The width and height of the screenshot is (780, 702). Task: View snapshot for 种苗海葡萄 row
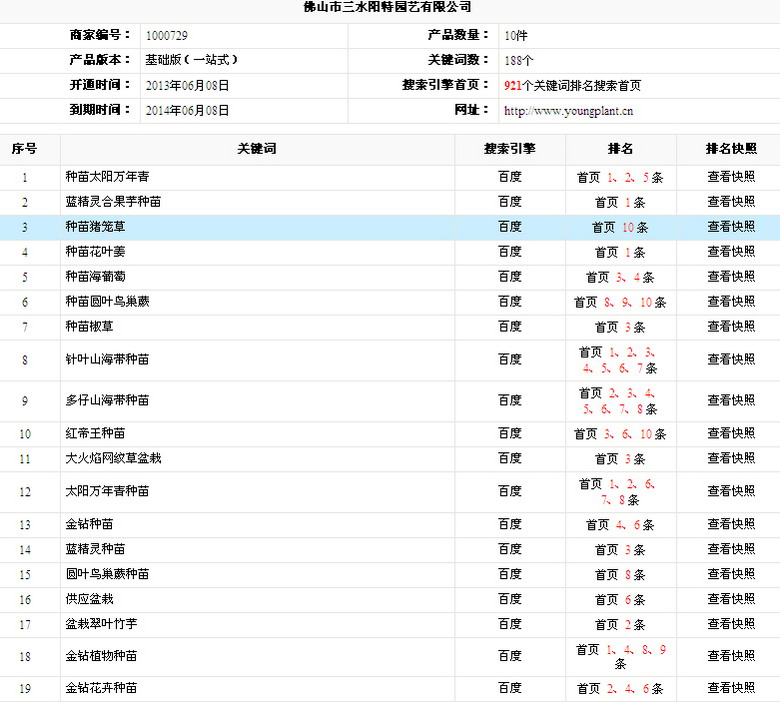731,277
